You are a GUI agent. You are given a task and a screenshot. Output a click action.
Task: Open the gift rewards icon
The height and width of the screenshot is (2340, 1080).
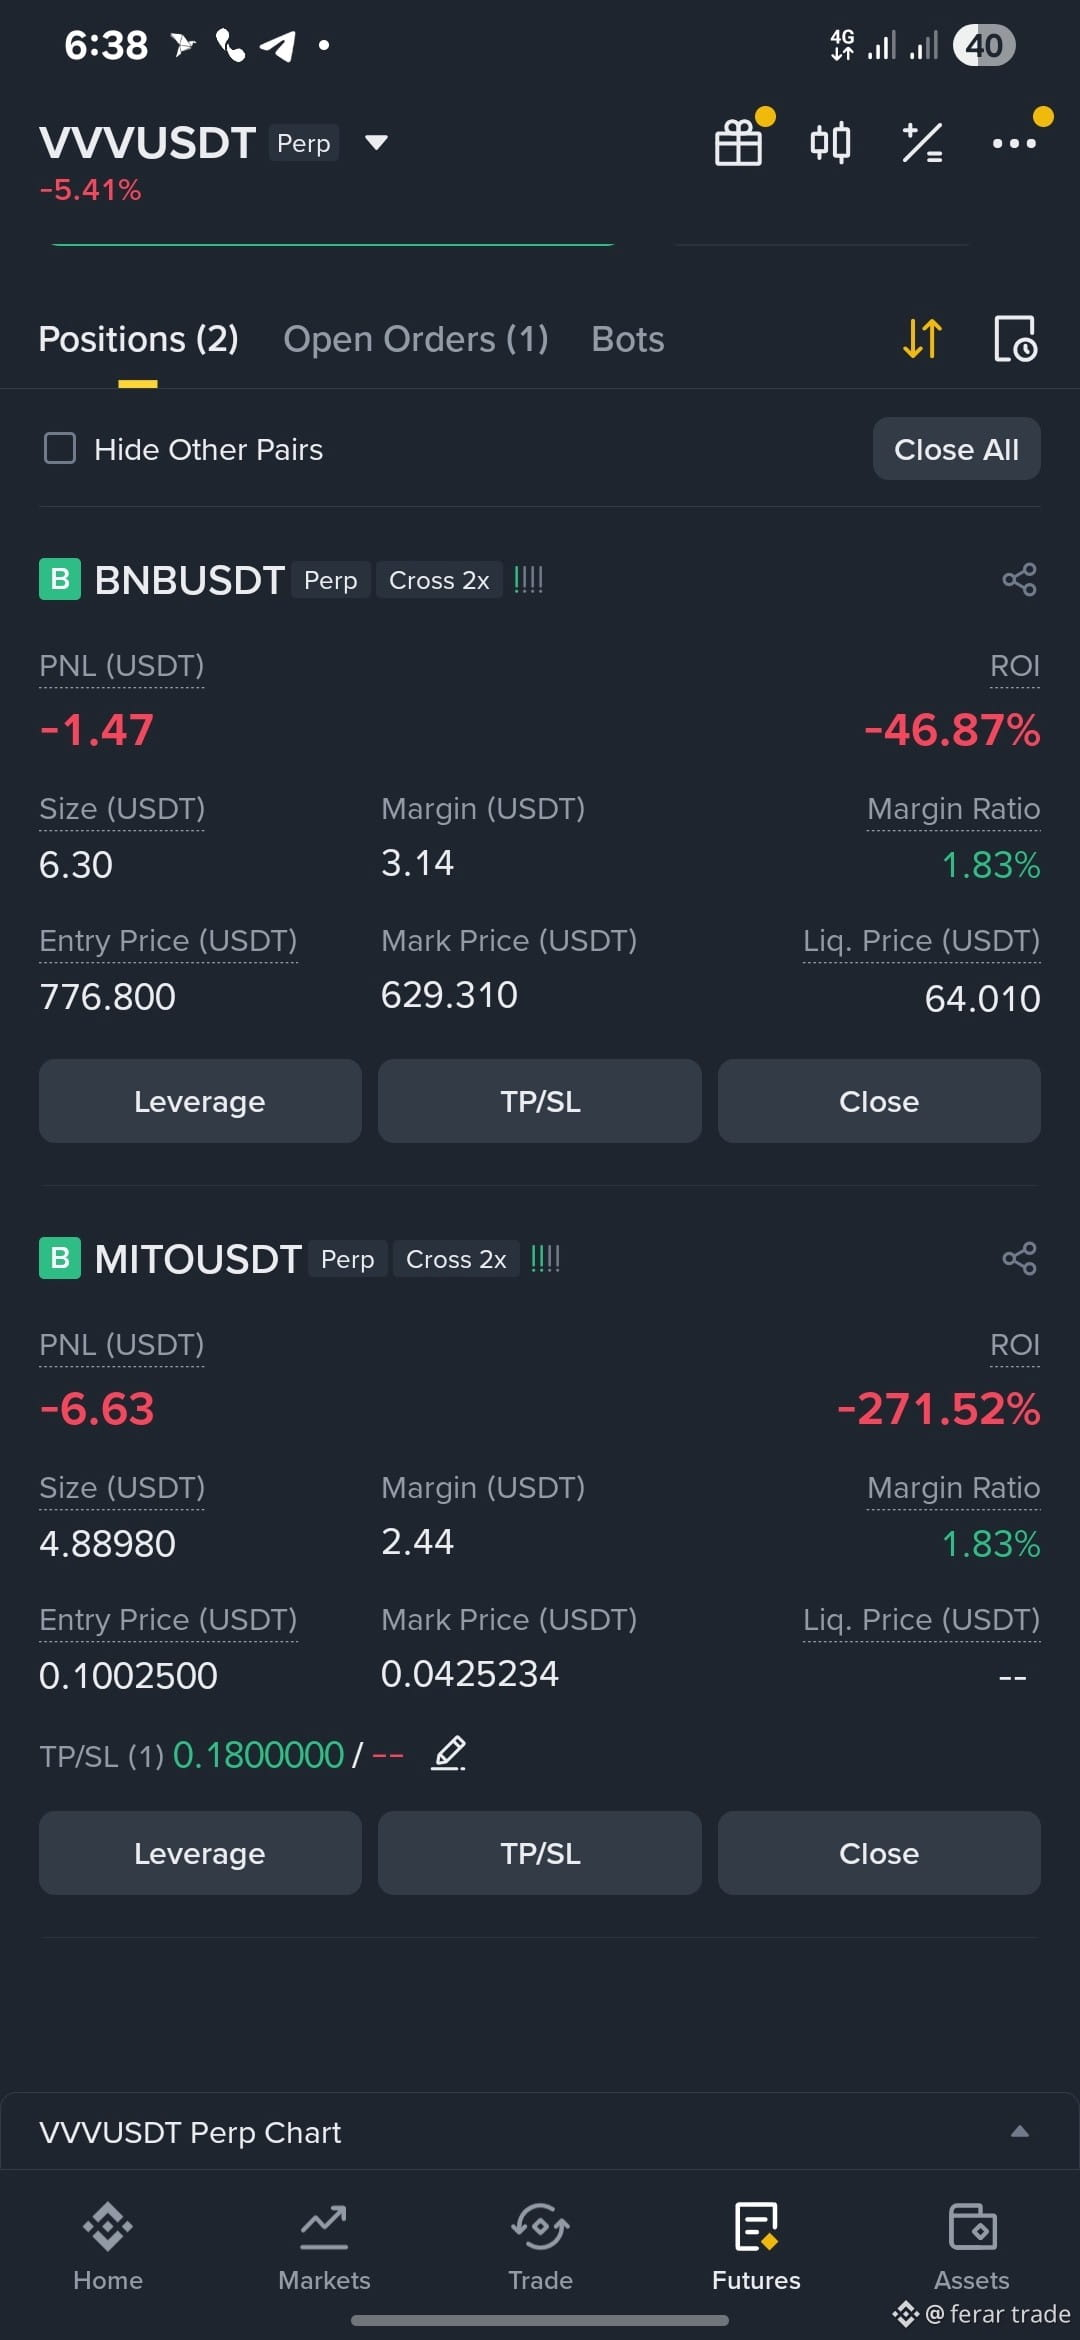739,143
